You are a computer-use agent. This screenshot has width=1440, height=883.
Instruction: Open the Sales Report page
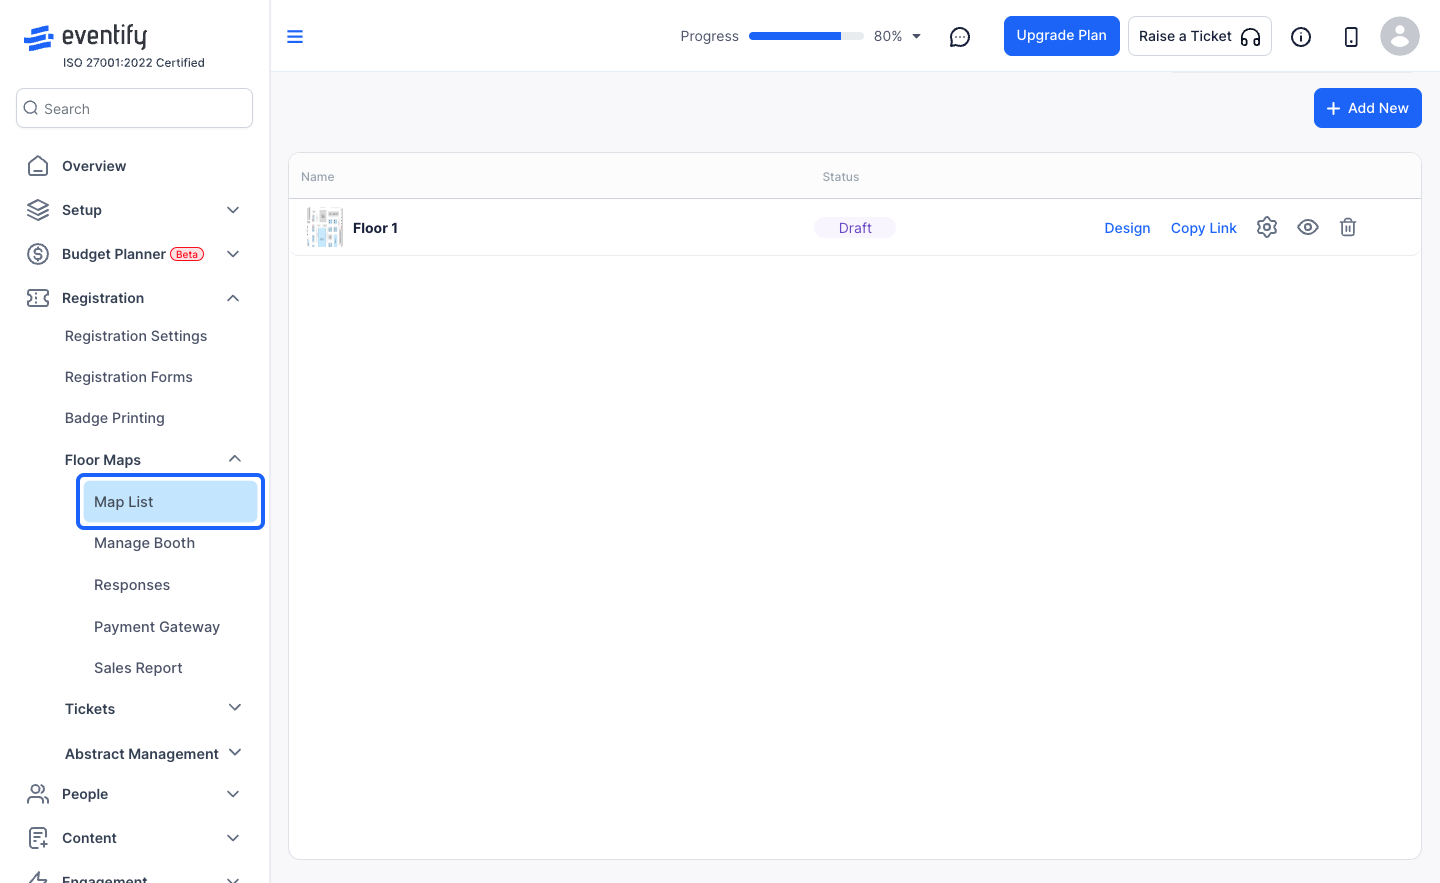click(x=138, y=668)
